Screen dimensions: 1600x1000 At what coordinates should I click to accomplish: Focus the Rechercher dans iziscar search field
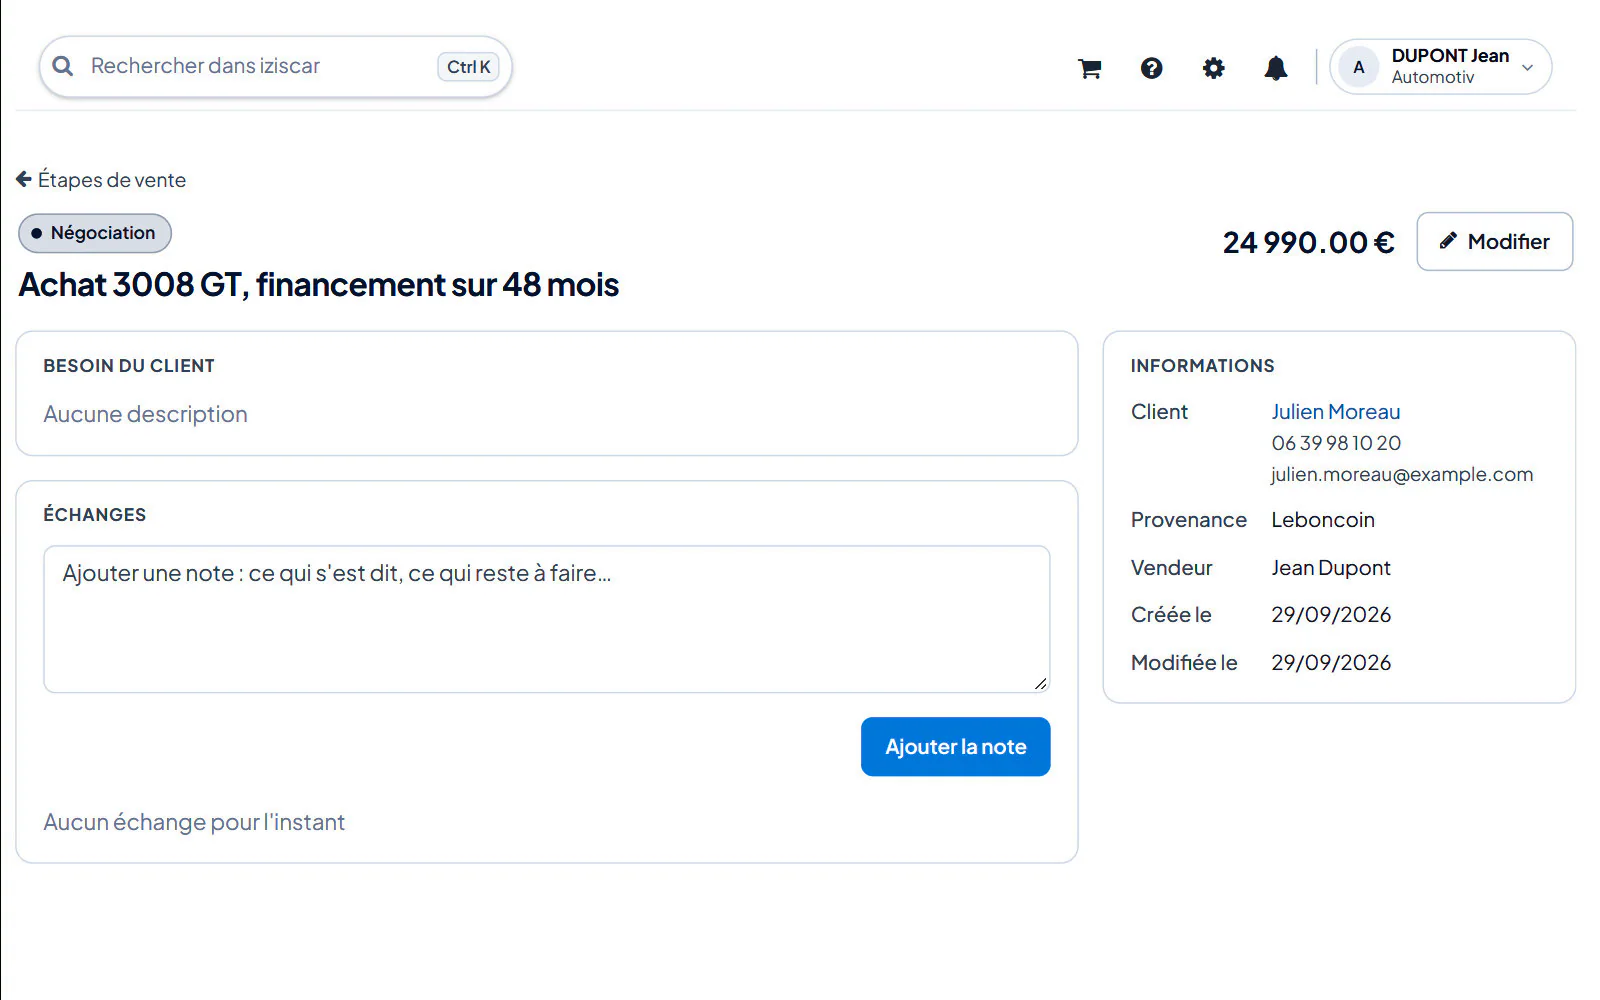(x=275, y=67)
